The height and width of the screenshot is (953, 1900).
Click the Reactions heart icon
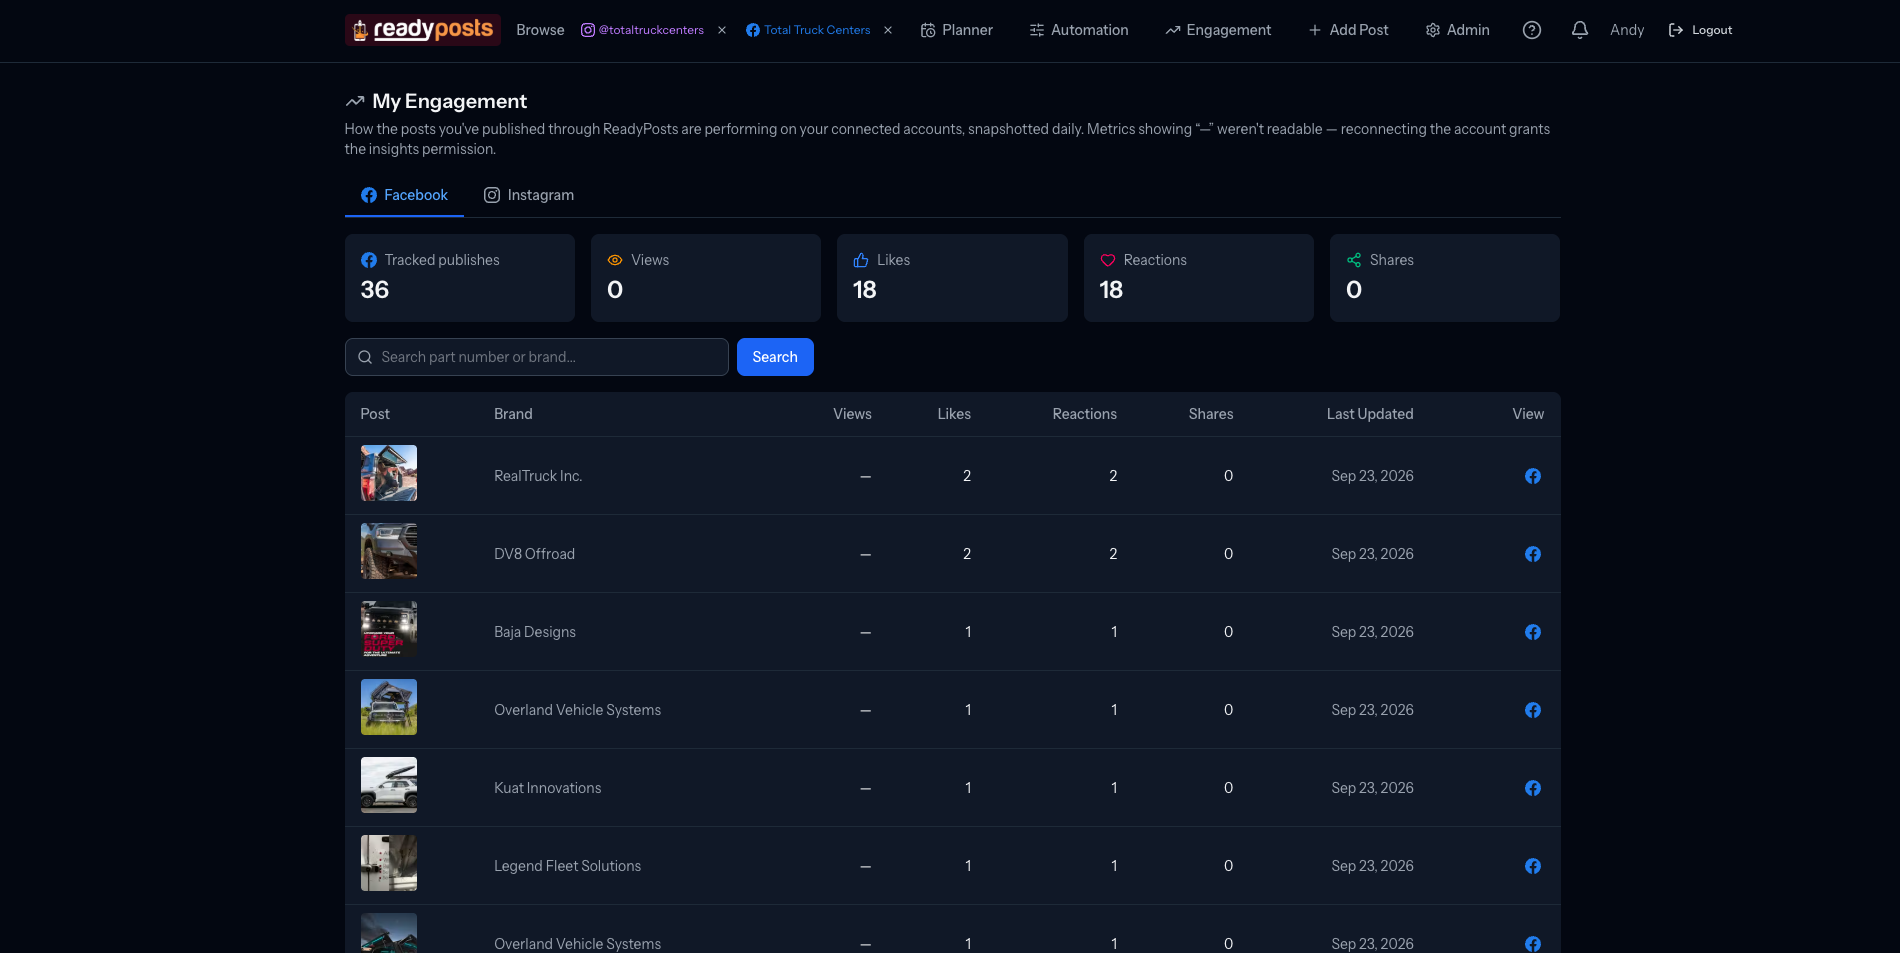[1108, 260]
